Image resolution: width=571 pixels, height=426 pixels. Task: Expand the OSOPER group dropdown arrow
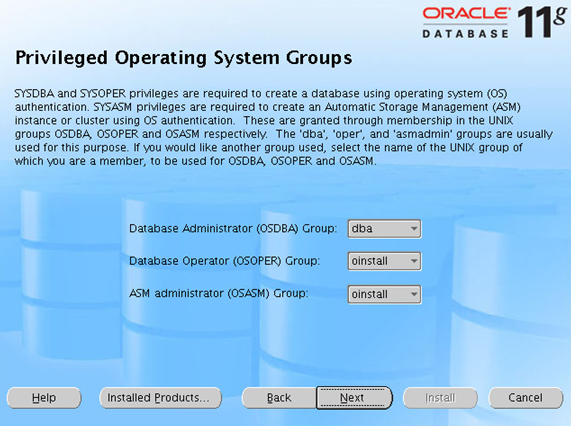(414, 261)
